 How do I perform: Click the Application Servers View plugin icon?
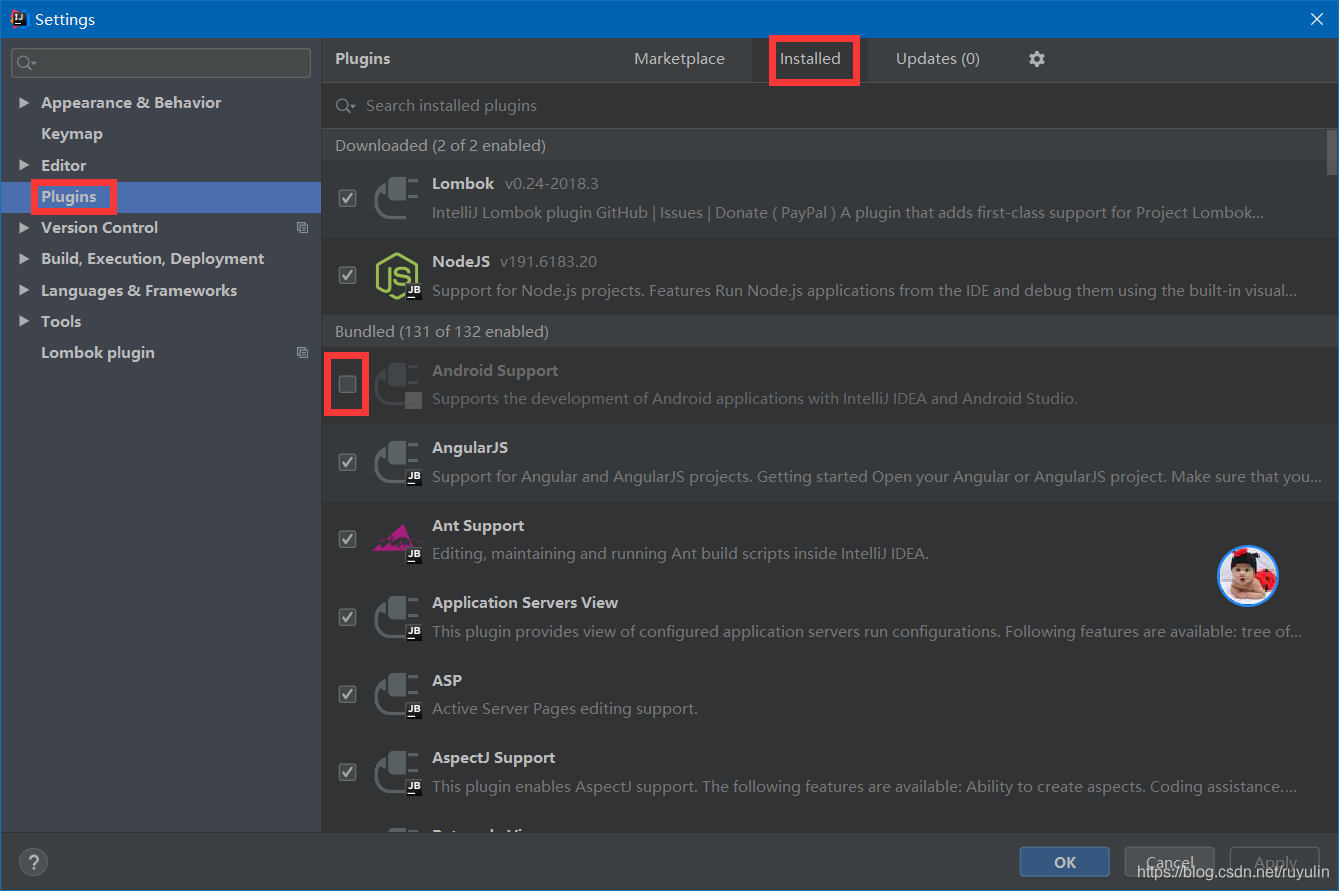pyautogui.click(x=397, y=618)
